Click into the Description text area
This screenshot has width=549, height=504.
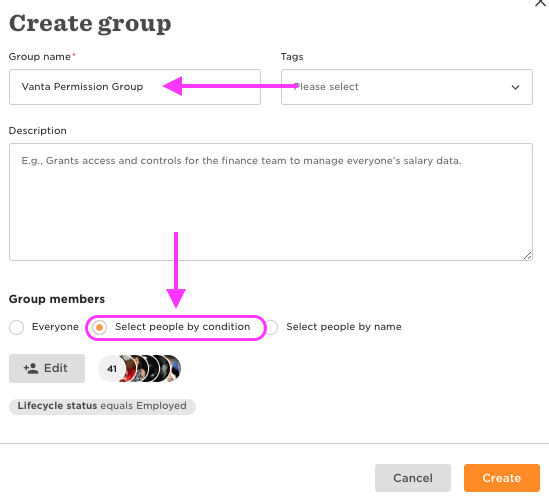point(271,202)
